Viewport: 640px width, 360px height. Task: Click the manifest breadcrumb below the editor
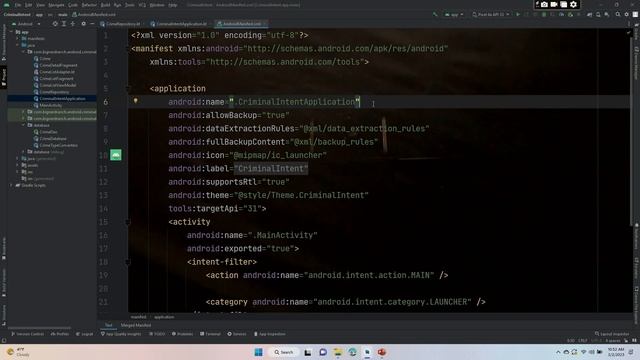click(138, 317)
